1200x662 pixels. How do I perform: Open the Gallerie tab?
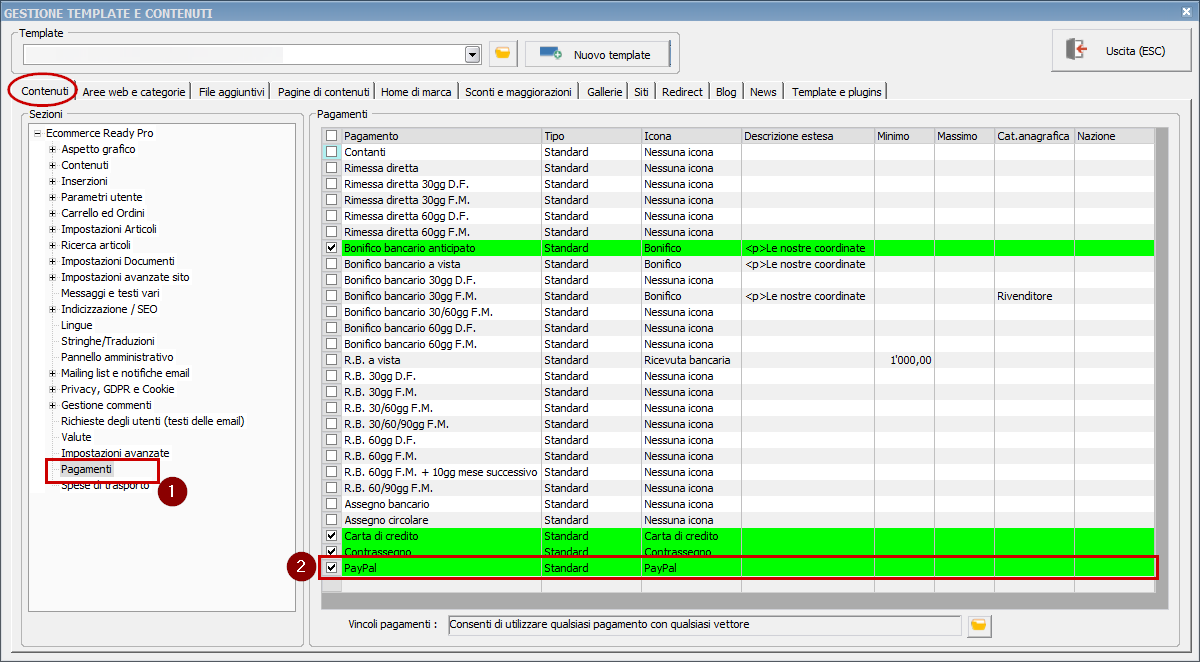[605, 92]
